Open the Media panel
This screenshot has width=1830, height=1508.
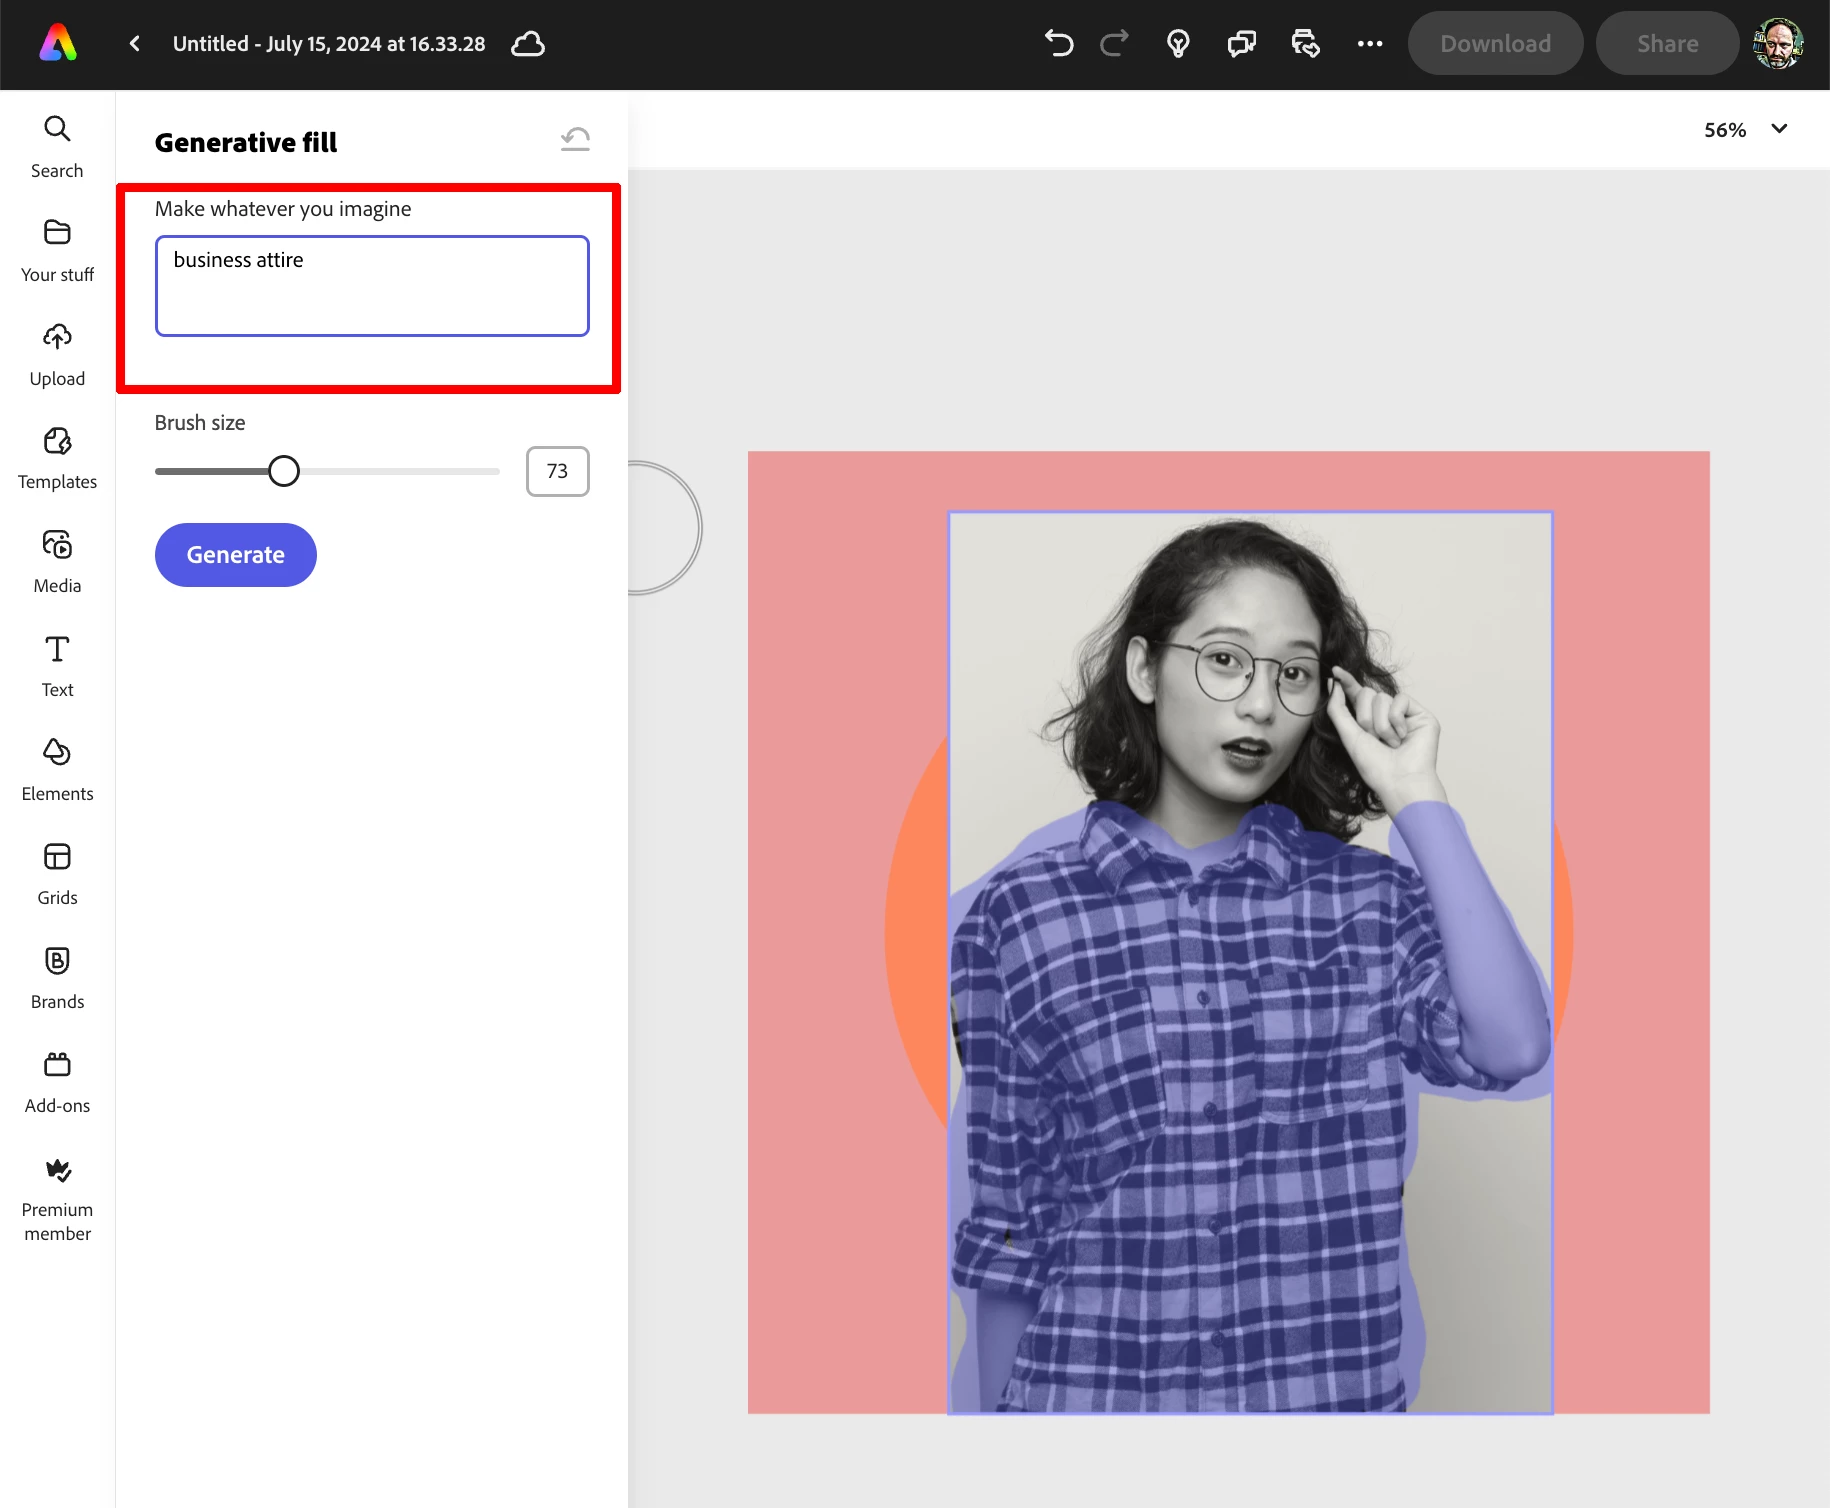point(57,563)
